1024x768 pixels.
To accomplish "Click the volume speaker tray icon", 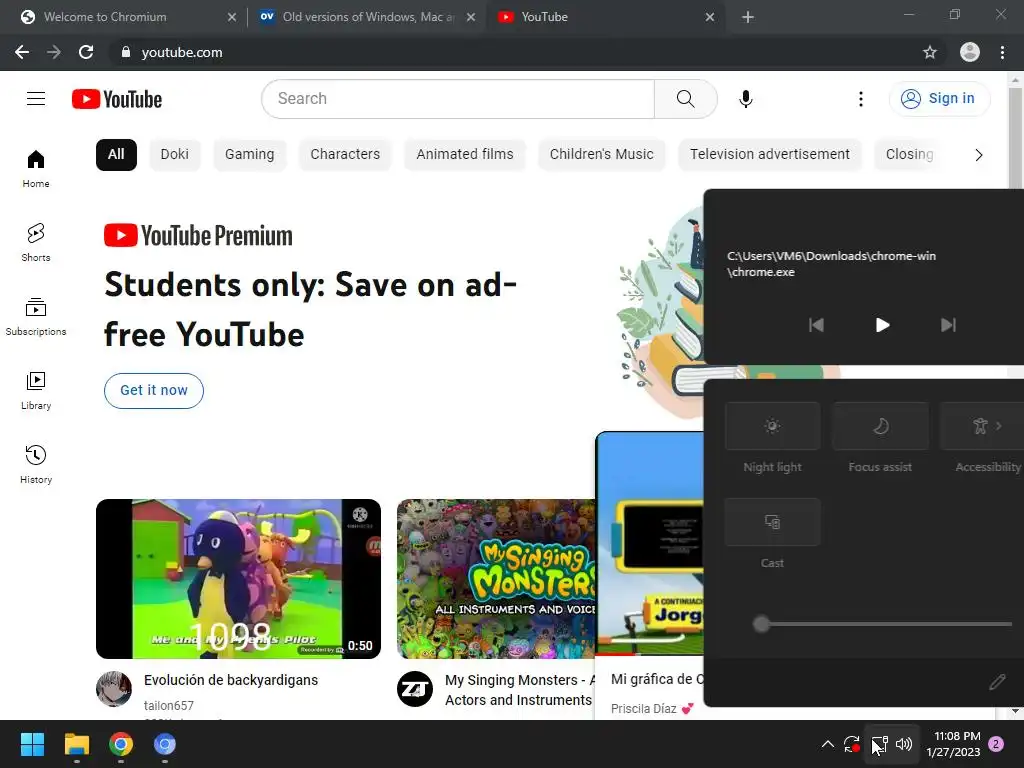I will [904, 744].
